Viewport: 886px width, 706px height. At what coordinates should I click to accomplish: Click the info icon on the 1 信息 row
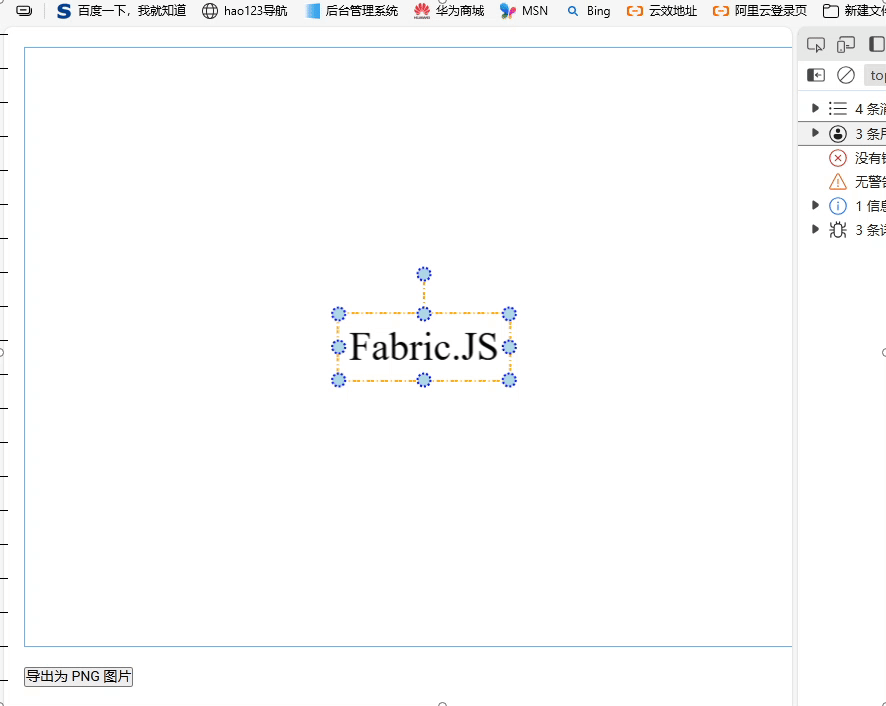pyautogui.click(x=838, y=205)
